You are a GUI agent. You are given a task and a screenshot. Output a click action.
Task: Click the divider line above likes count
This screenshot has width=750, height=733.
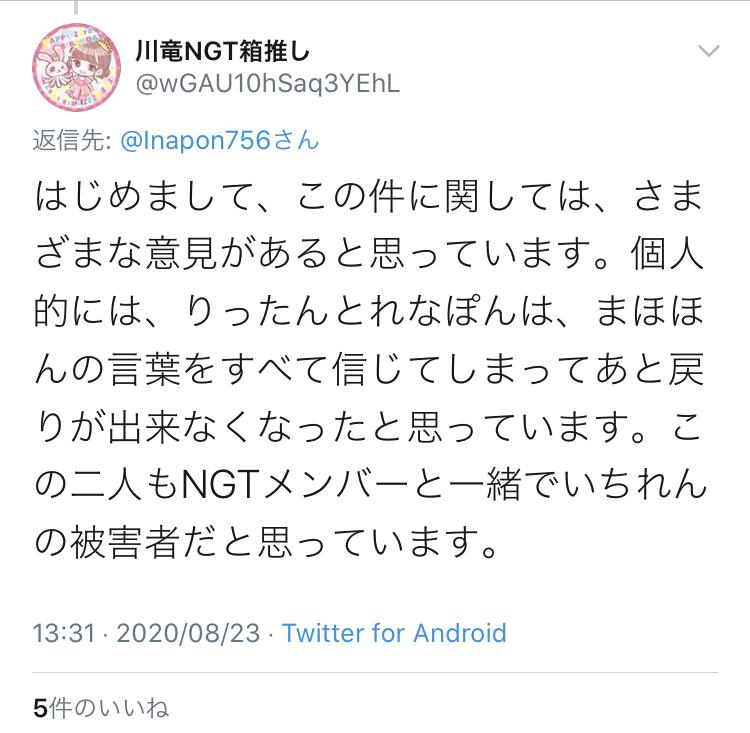tap(375, 673)
